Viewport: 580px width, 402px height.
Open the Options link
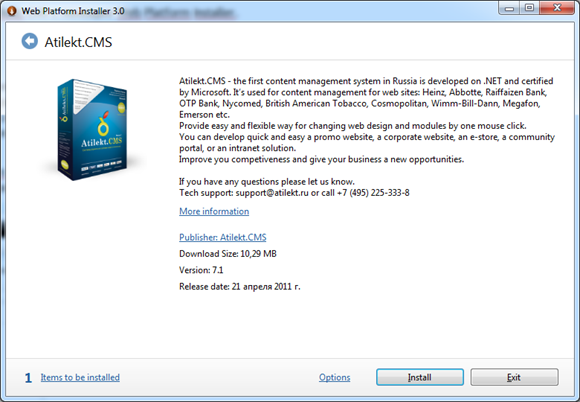(x=334, y=377)
